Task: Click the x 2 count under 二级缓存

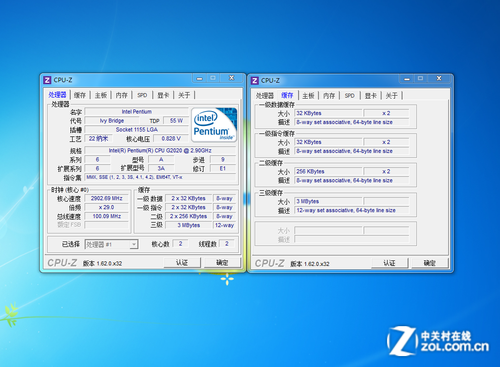Action: tap(386, 172)
